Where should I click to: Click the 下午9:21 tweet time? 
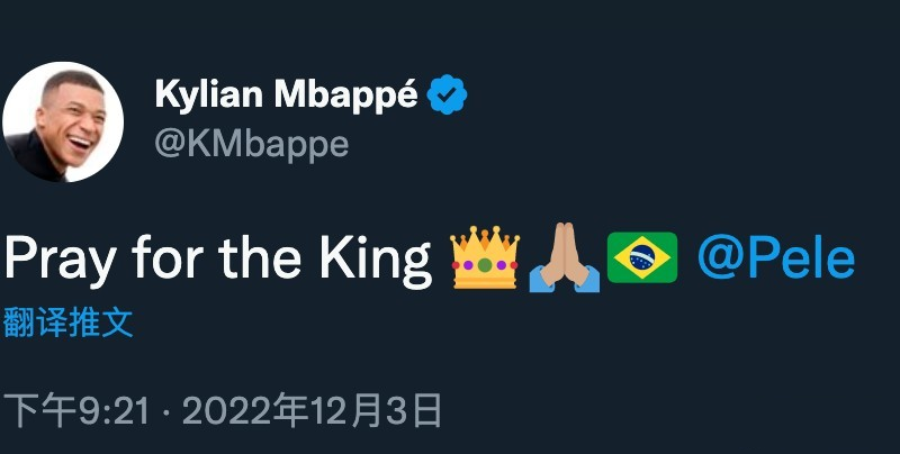(x=76, y=411)
